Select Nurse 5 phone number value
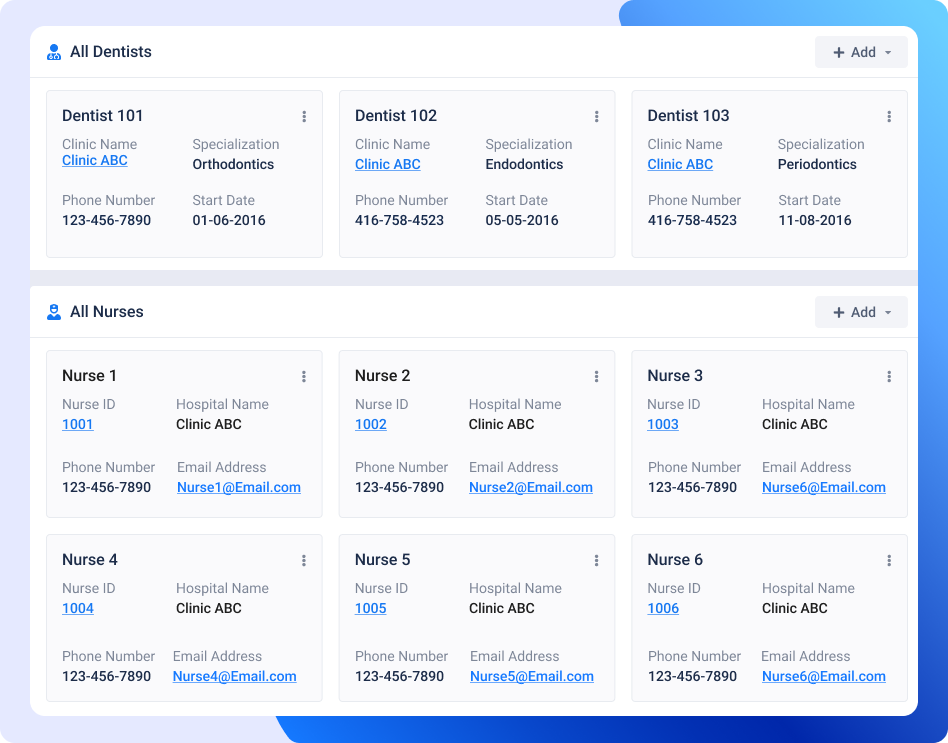948x743 pixels. [x=400, y=676]
